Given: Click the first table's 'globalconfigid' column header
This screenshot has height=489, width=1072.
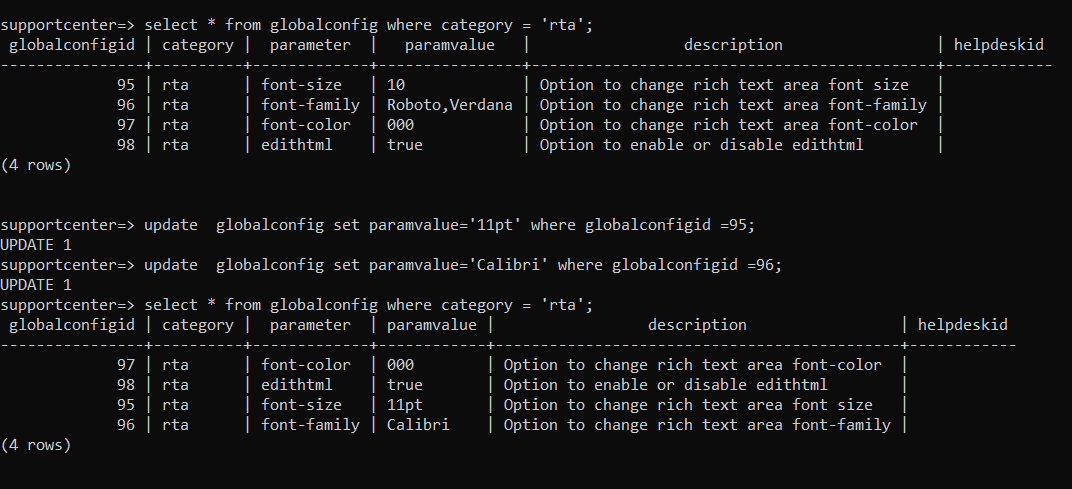Looking at the screenshot, I should 71,45.
